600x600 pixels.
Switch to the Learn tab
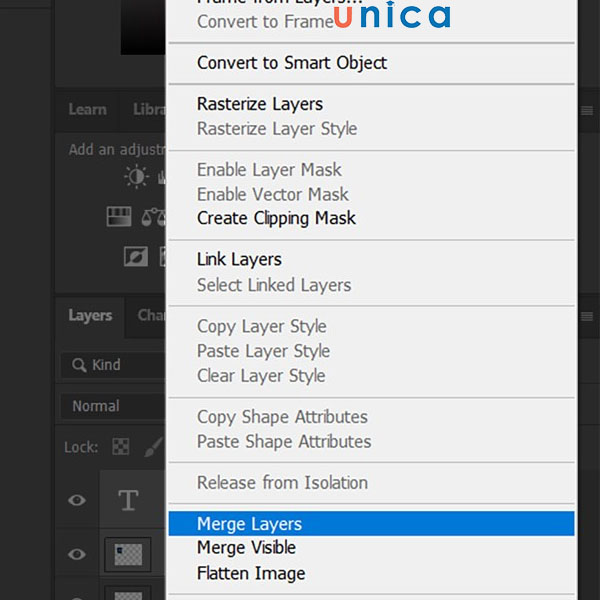pos(87,110)
